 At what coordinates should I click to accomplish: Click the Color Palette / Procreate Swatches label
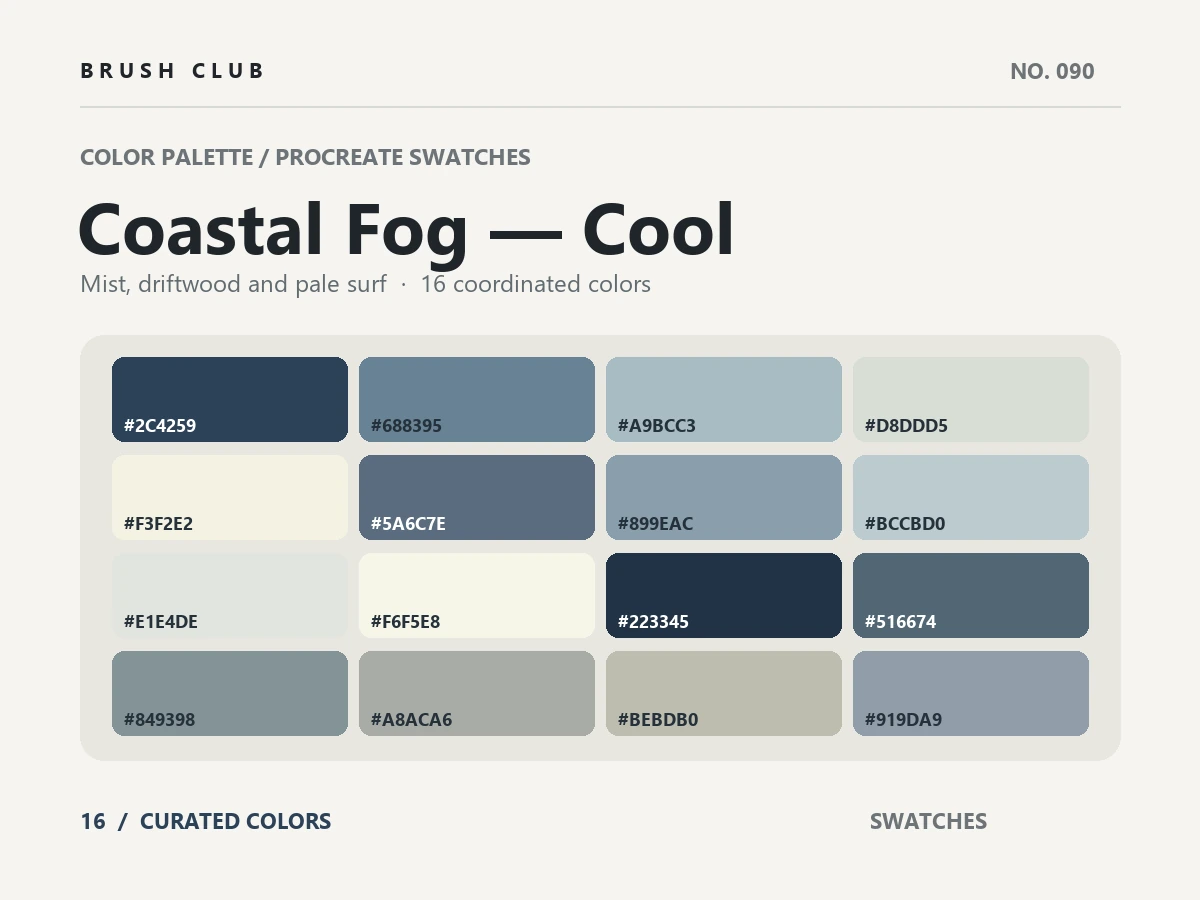305,157
